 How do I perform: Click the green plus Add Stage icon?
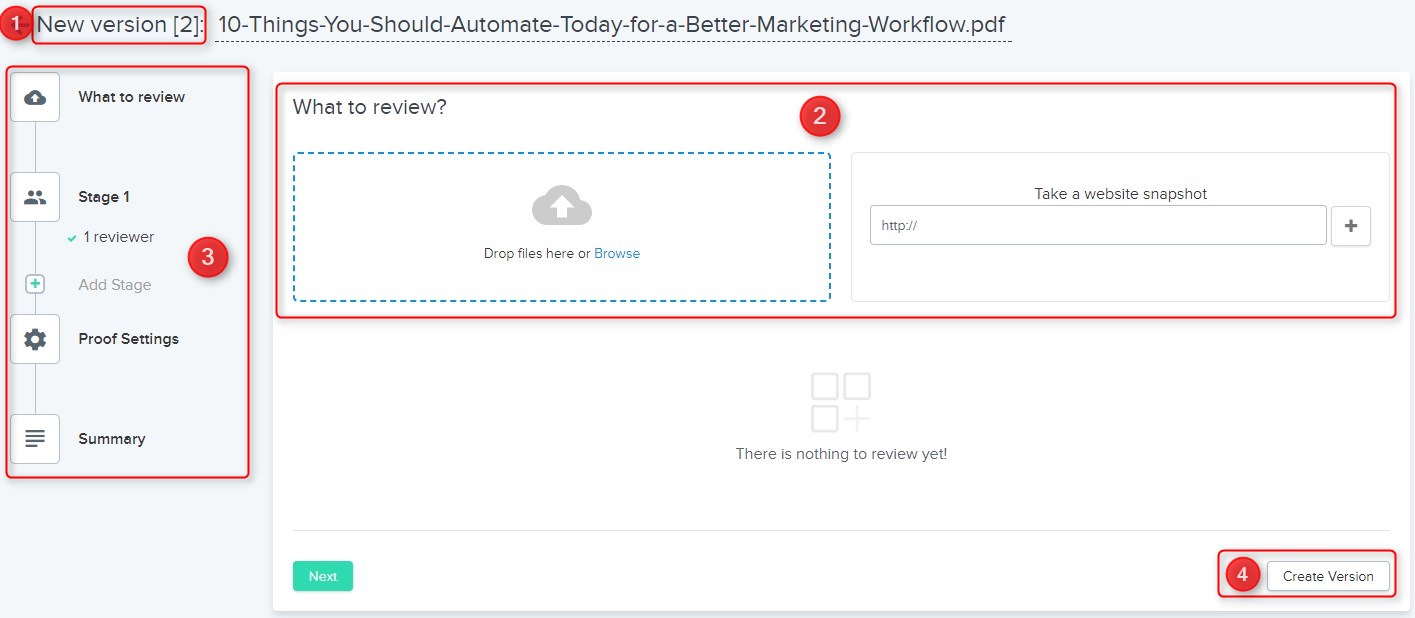(35, 285)
